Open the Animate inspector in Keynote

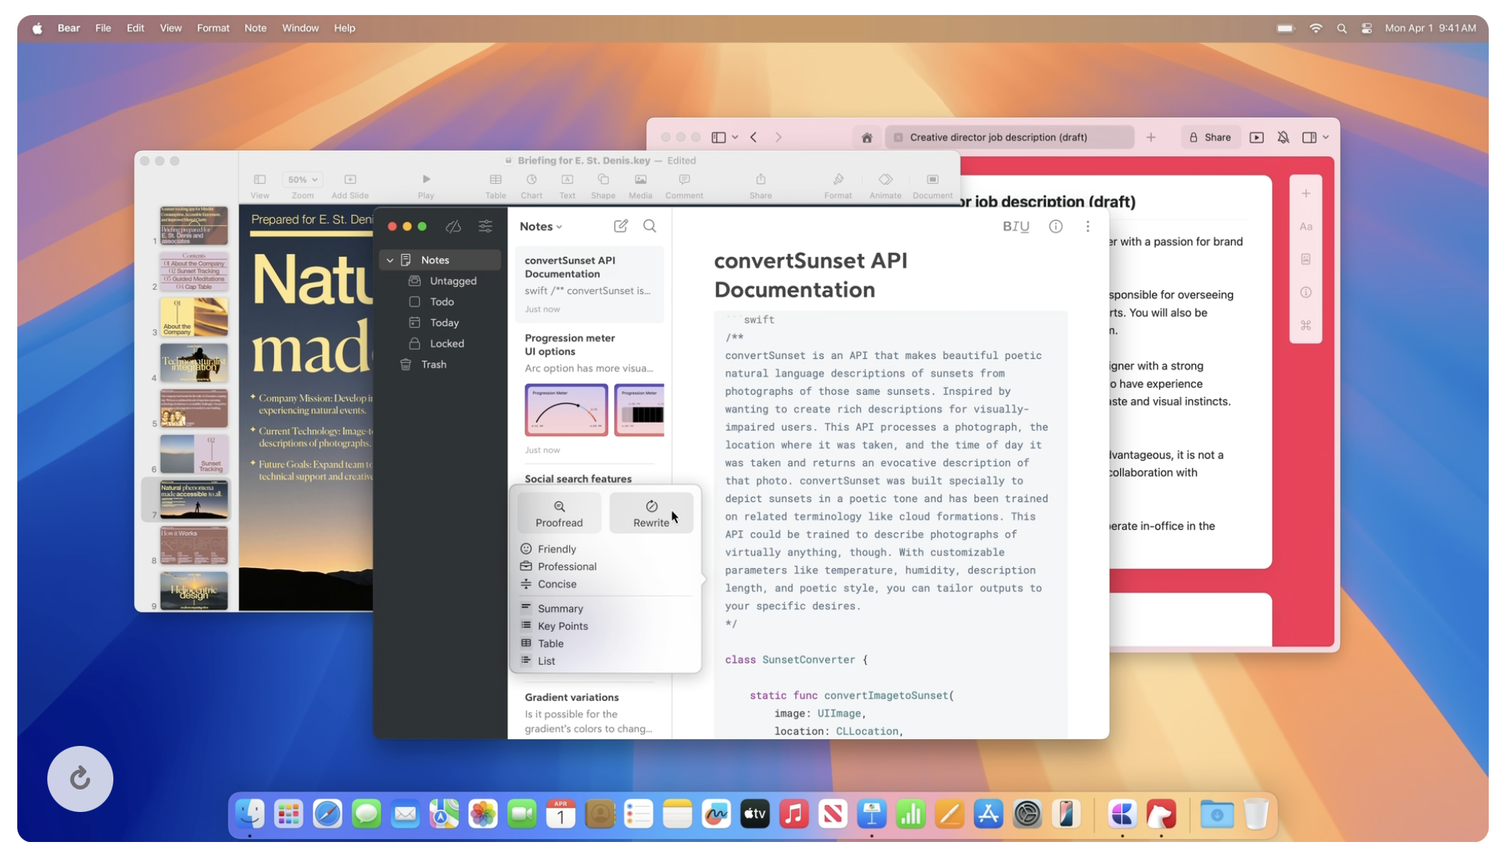[885, 186]
